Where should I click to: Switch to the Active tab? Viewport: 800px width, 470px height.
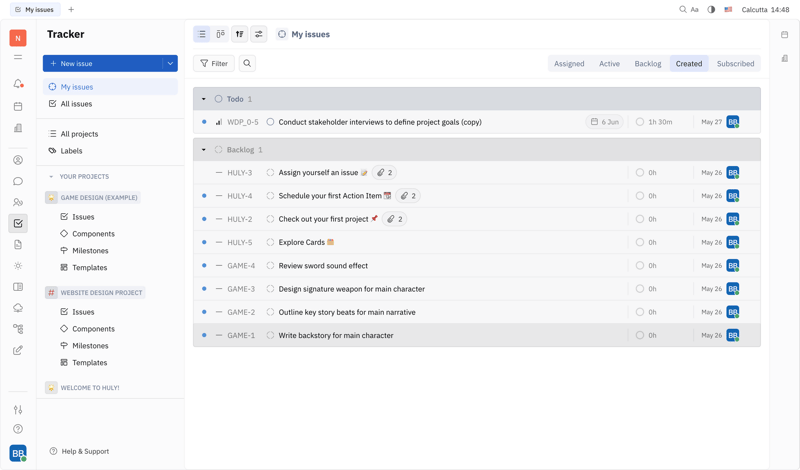[609, 64]
